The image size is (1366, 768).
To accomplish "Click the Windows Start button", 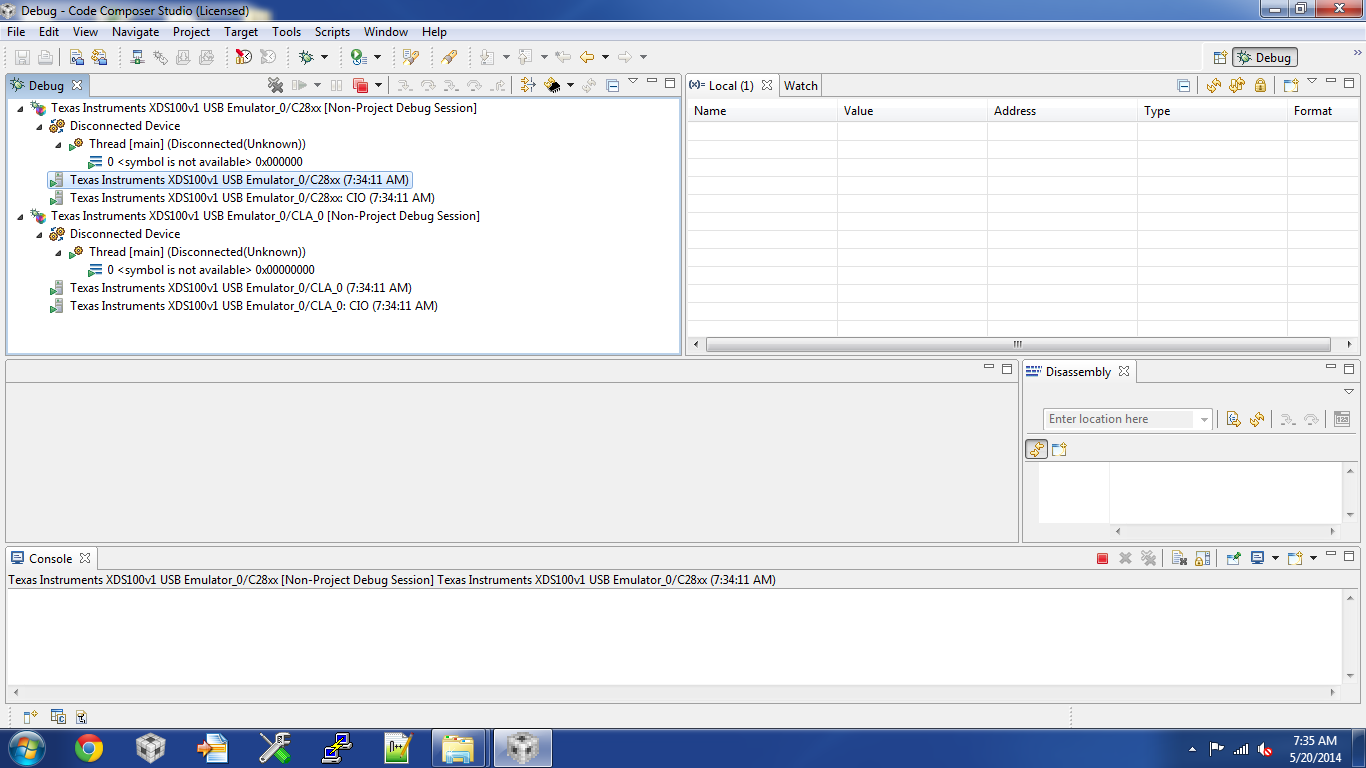I will pyautogui.click(x=26, y=748).
